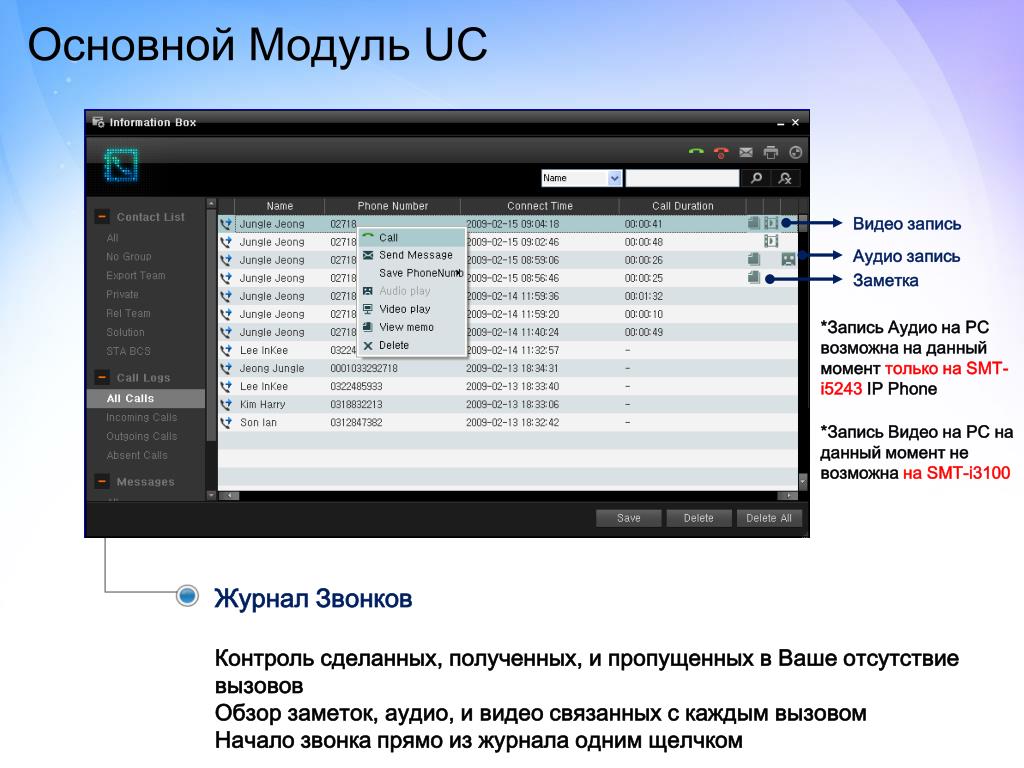1024x768 pixels.
Task: Sort by the Phone Number column header
Action: pyautogui.click(x=392, y=206)
